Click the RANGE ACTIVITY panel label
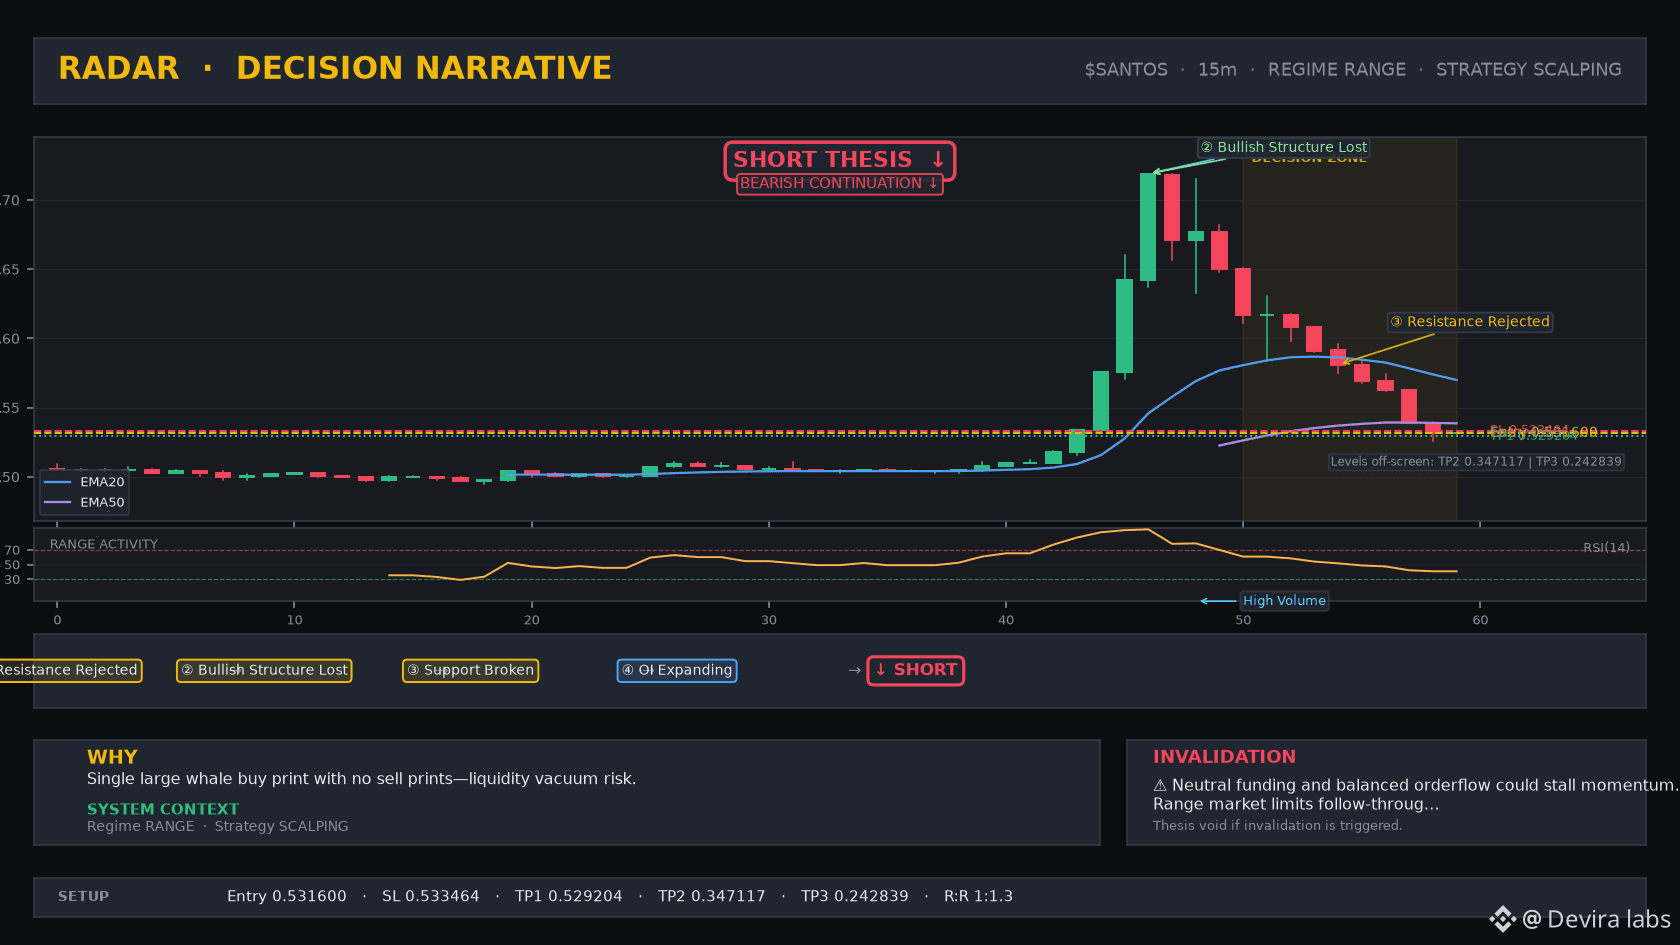The width and height of the screenshot is (1680, 945). pyautogui.click(x=104, y=544)
